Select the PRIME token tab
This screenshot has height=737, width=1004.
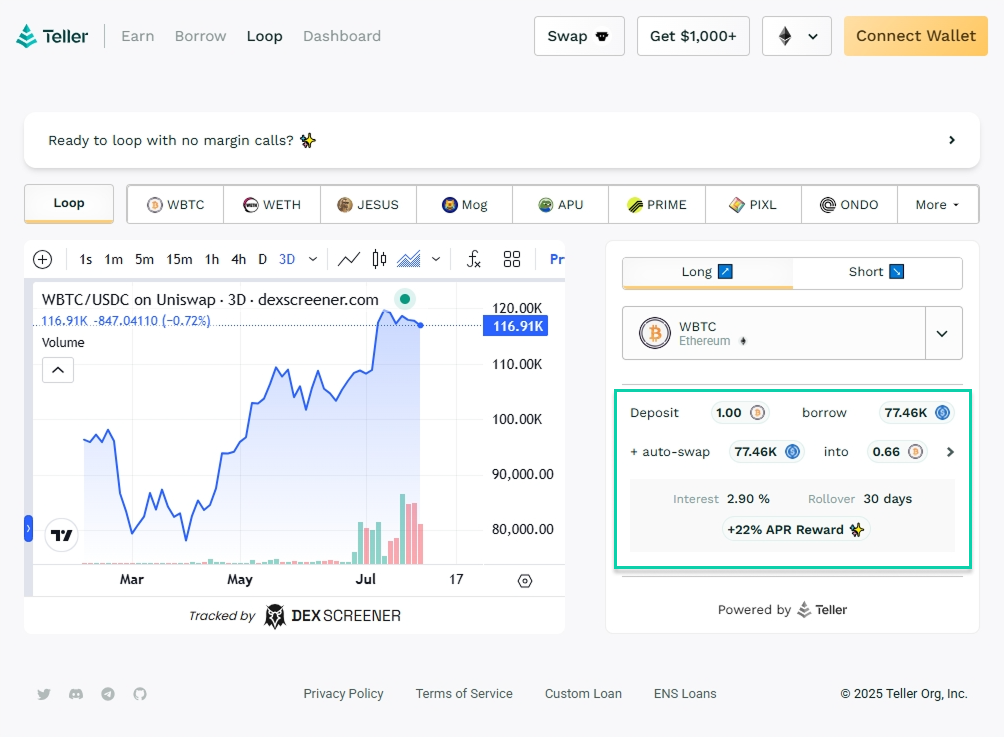pyautogui.click(x=657, y=205)
